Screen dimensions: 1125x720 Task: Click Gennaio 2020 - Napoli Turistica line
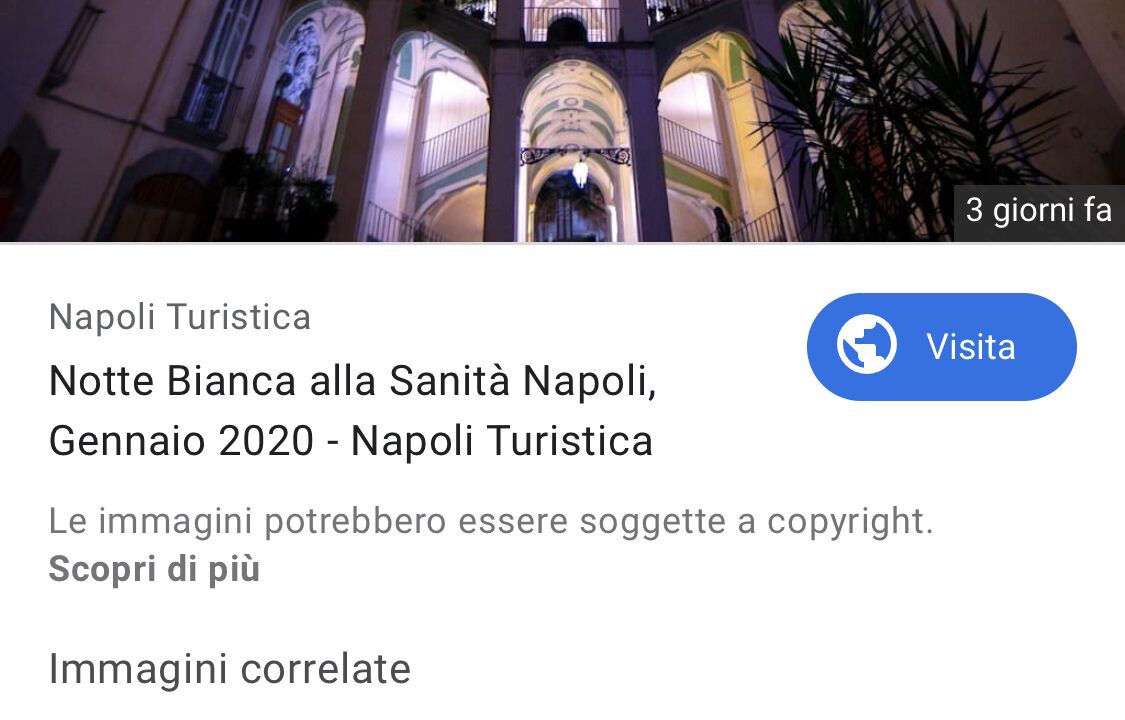coord(351,440)
